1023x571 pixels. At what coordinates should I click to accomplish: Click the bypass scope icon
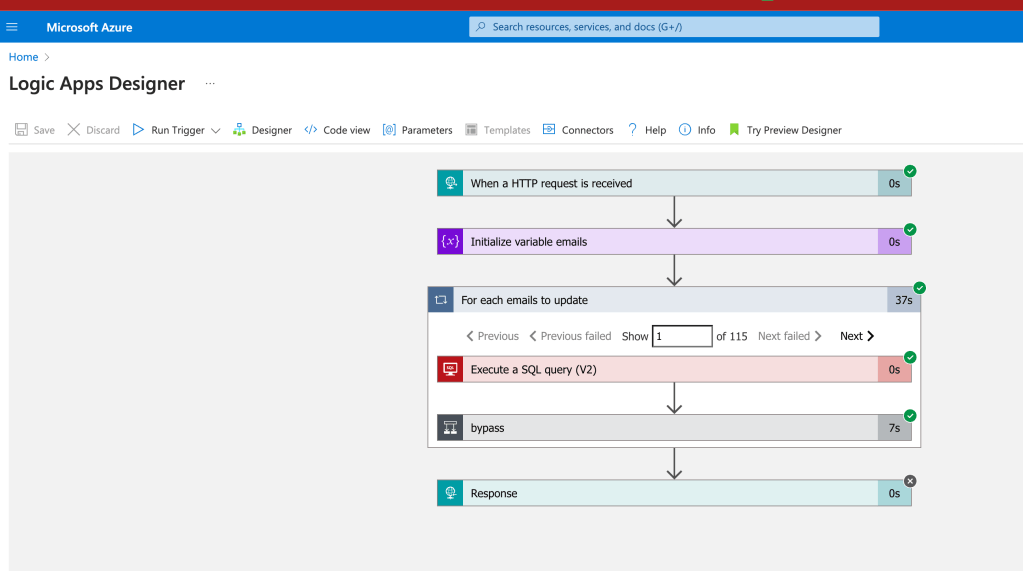(x=450, y=428)
